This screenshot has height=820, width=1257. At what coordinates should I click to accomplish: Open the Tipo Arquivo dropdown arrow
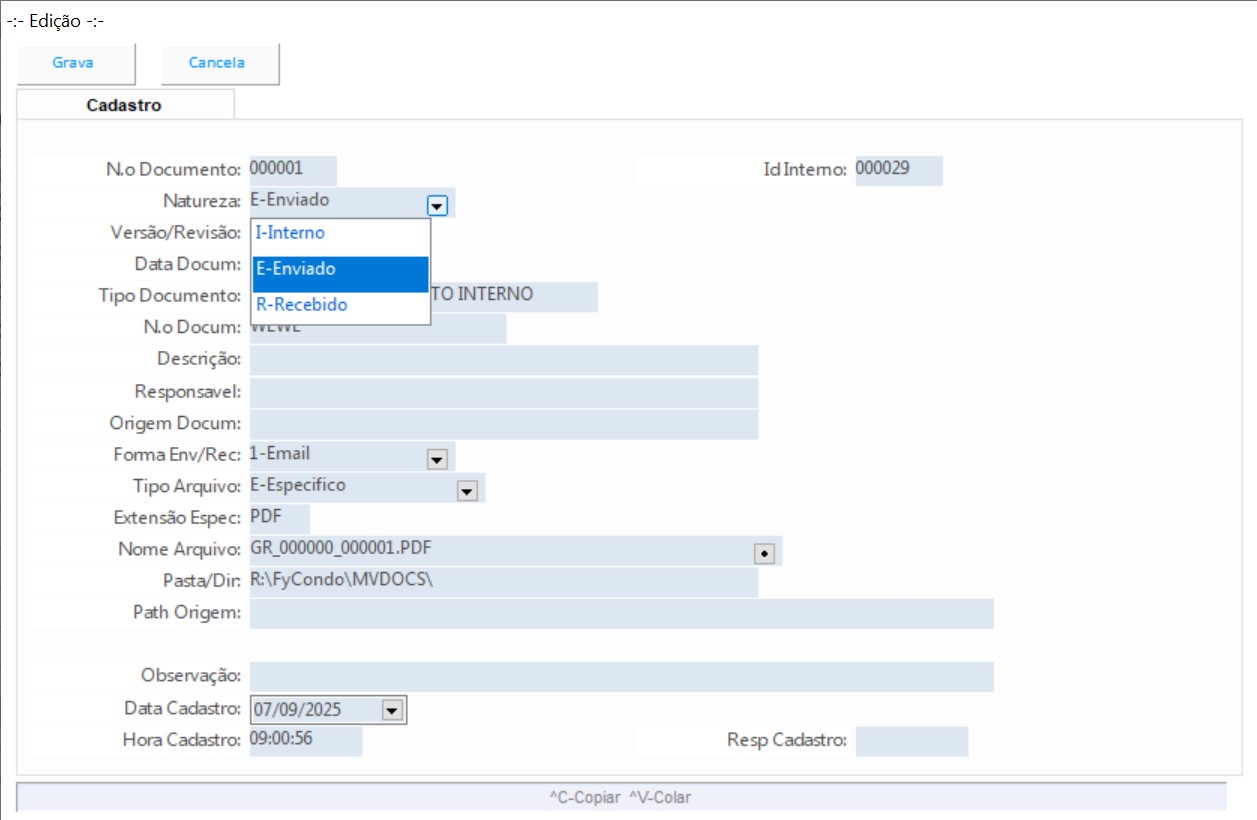[467, 491]
